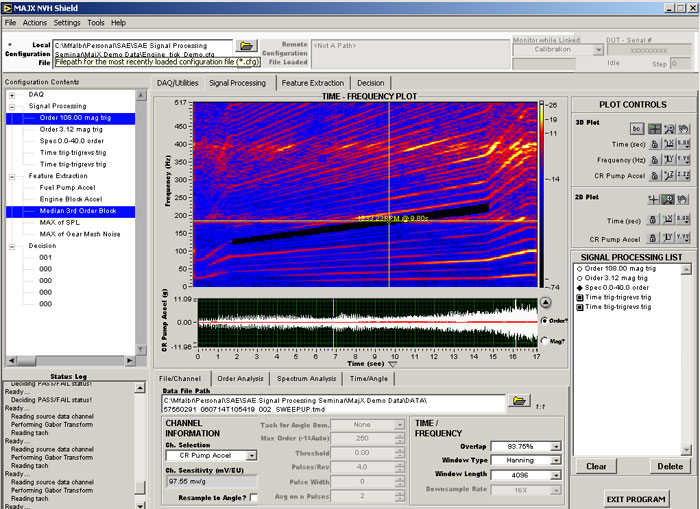
Task: Select the 3D Plot zoom magnifier tool
Action: pos(670,129)
